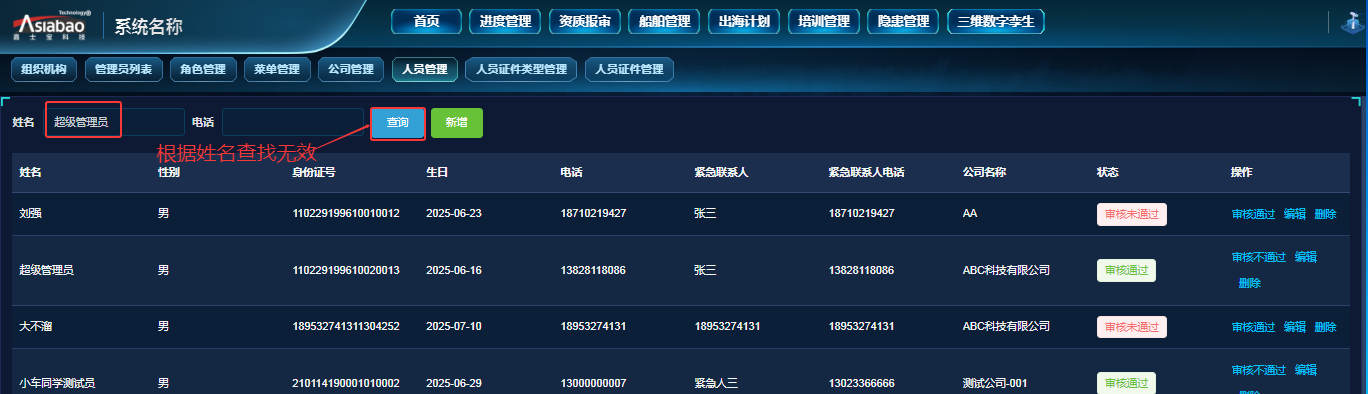Click 编辑 link in 大不溜 row
The image size is (1368, 394).
[x=1294, y=327]
